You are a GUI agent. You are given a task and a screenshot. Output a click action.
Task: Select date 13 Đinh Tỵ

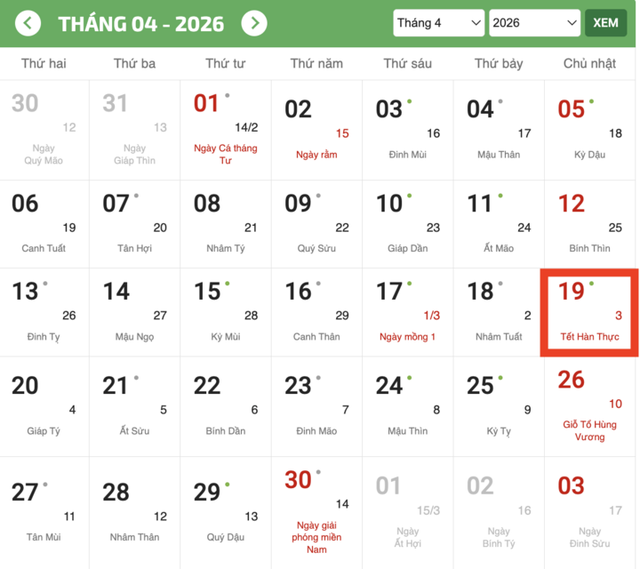pyautogui.click(x=44, y=312)
